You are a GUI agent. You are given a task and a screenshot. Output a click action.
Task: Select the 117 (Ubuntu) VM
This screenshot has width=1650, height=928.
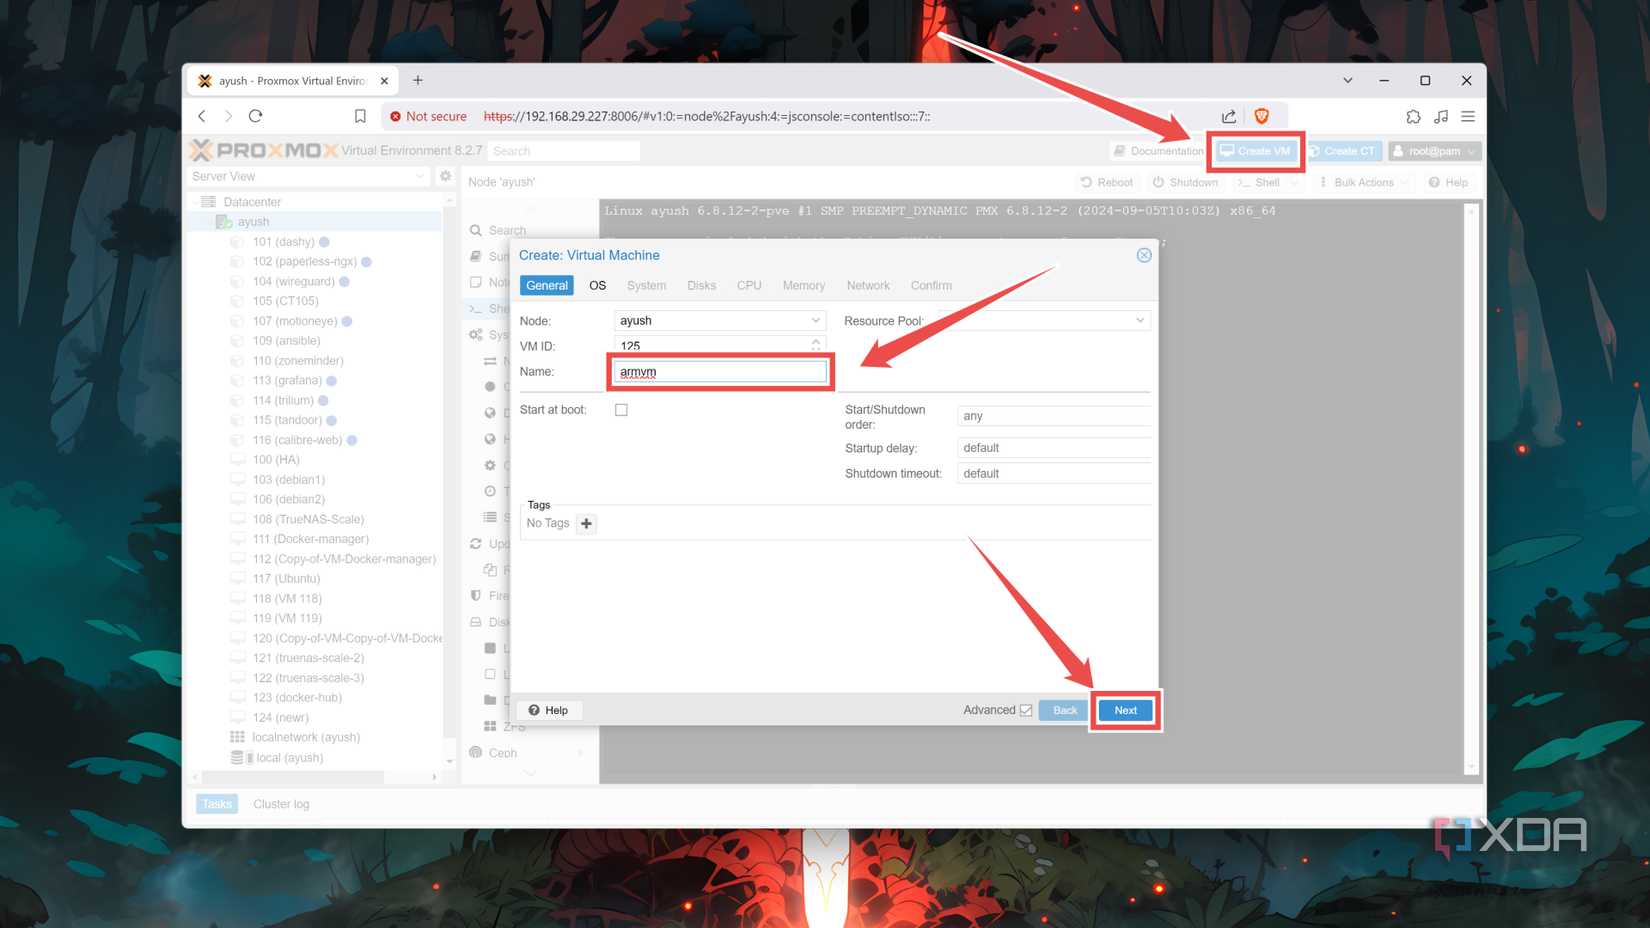[x=286, y=579]
